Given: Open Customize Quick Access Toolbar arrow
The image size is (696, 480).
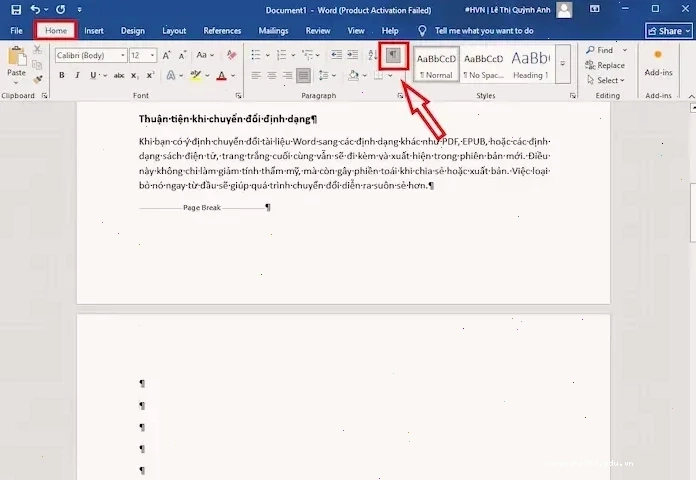Looking at the screenshot, I should (79, 9).
